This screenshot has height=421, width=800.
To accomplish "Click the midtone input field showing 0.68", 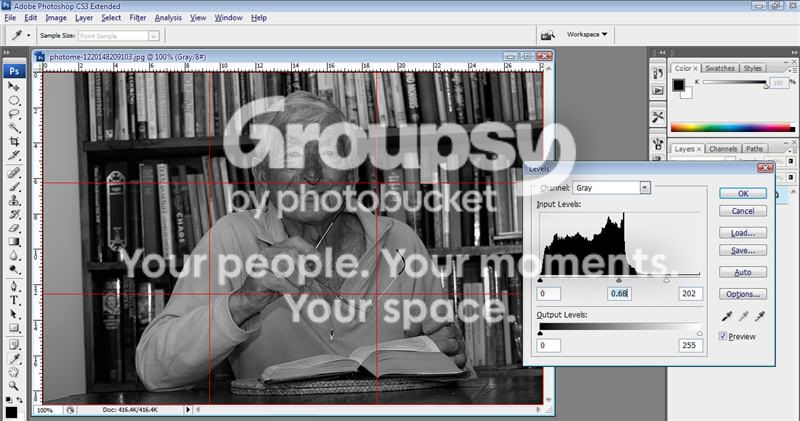I will coord(619,293).
